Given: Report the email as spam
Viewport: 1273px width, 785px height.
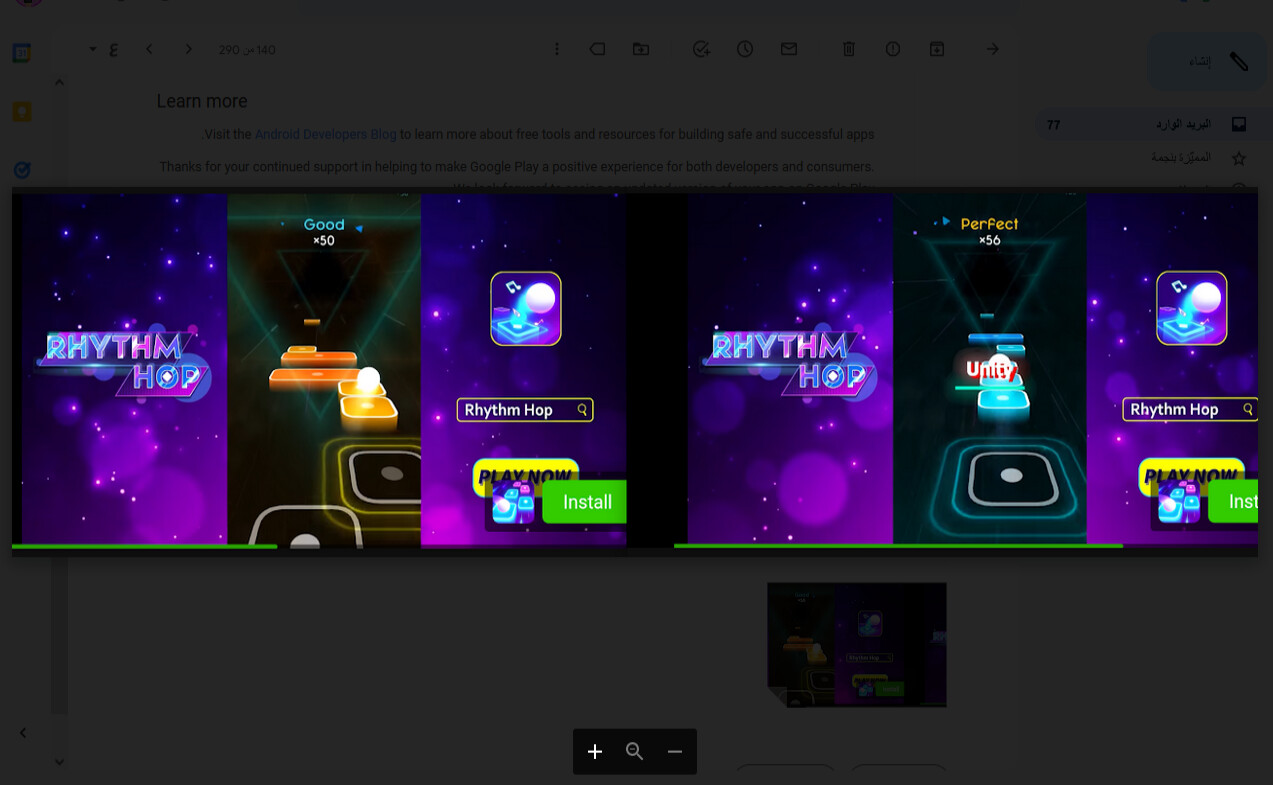Looking at the screenshot, I should click(893, 49).
